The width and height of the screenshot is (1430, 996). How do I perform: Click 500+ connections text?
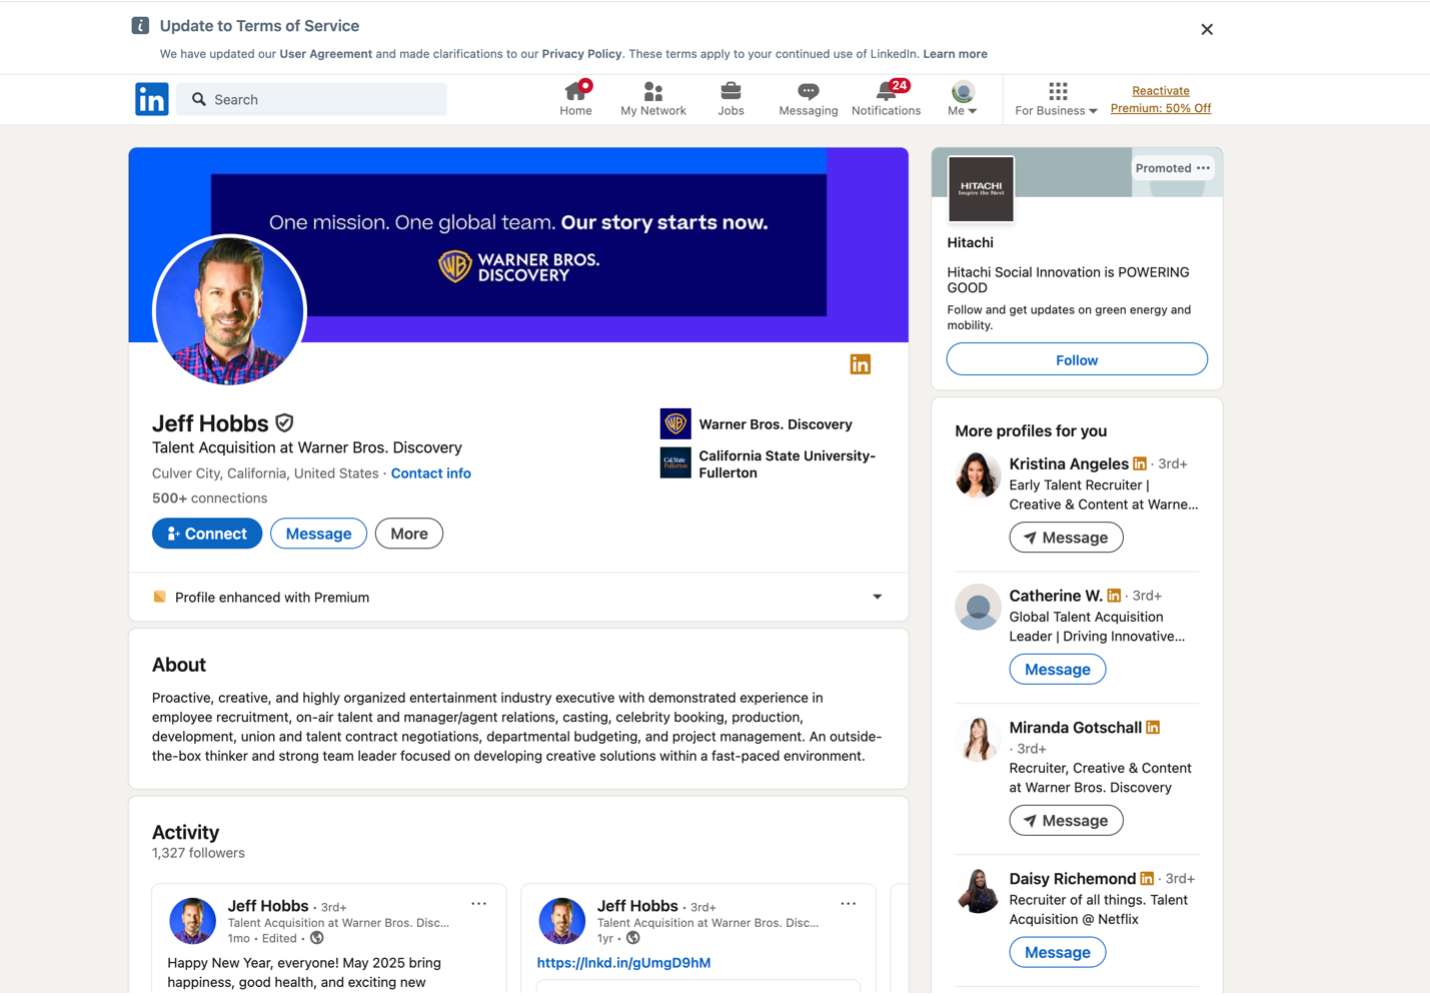[209, 498]
